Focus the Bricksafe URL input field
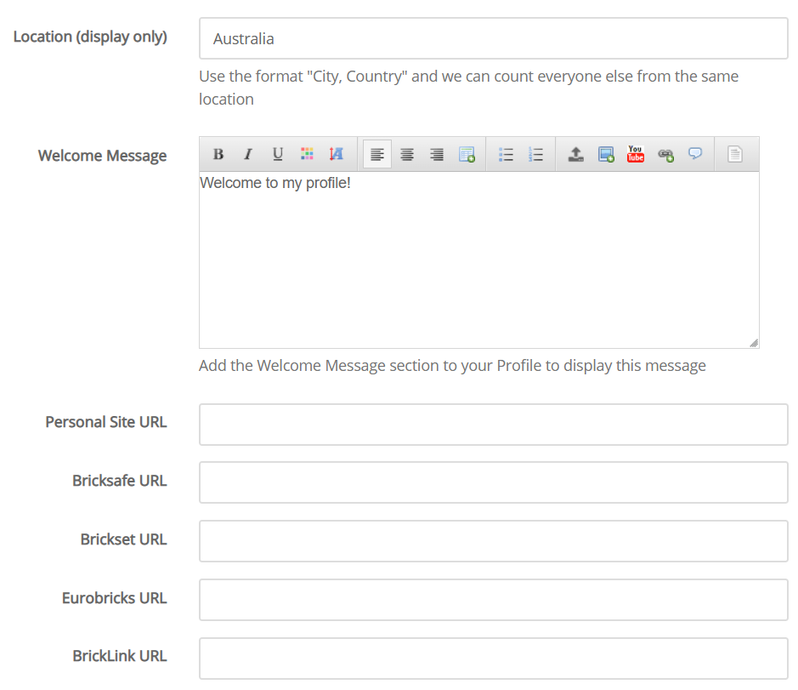 click(493, 482)
